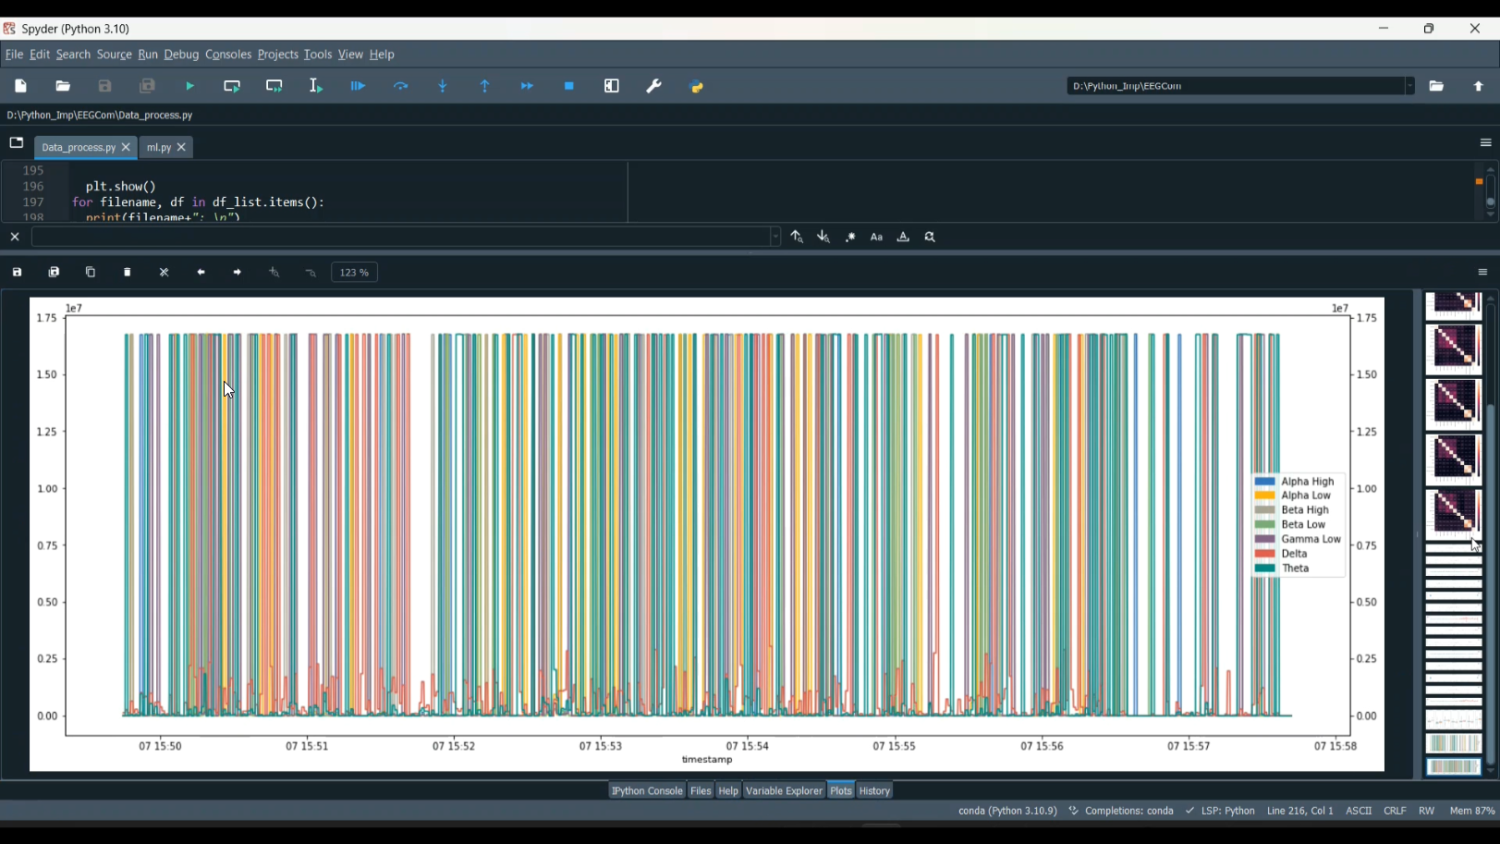1500x844 pixels.
Task: Remove all plots with the X icon
Action: coord(164,273)
